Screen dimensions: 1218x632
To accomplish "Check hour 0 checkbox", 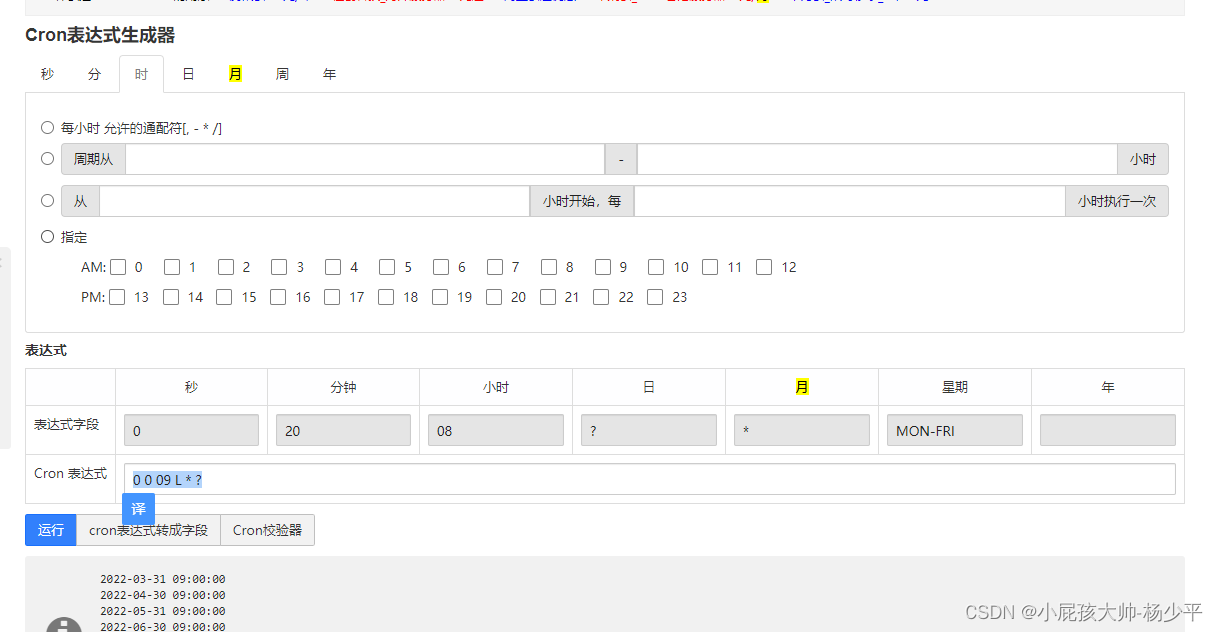I will 117,267.
